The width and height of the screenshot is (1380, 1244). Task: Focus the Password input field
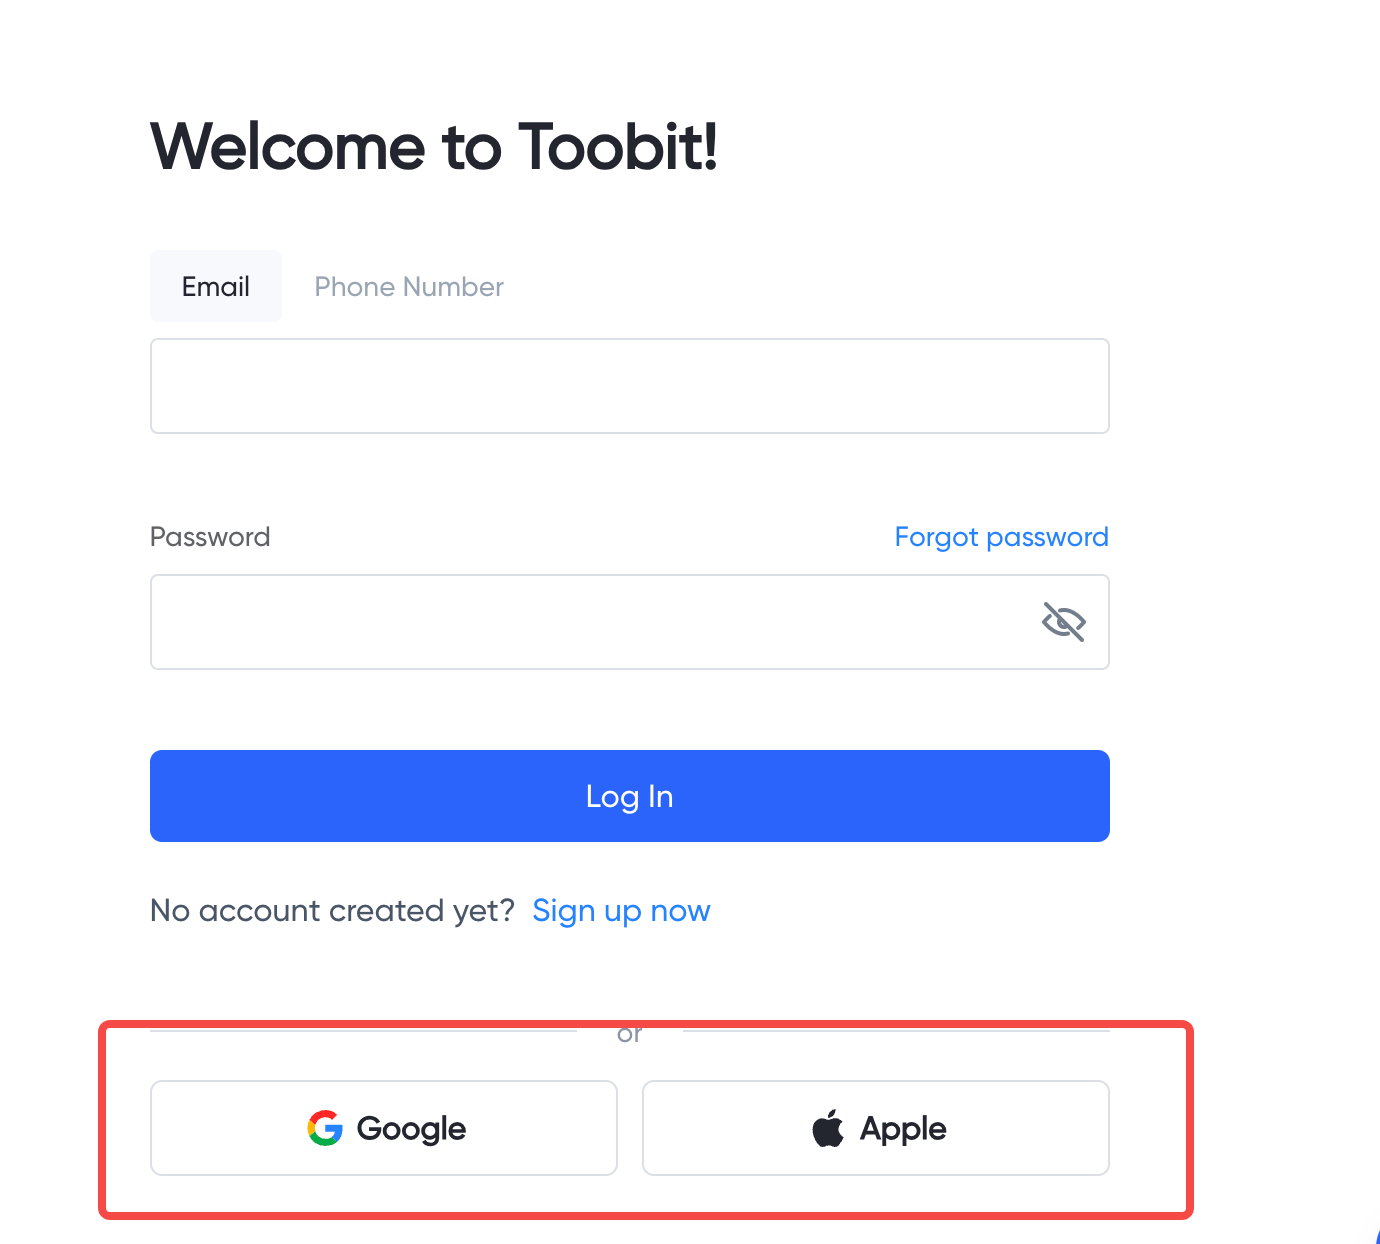(x=590, y=622)
